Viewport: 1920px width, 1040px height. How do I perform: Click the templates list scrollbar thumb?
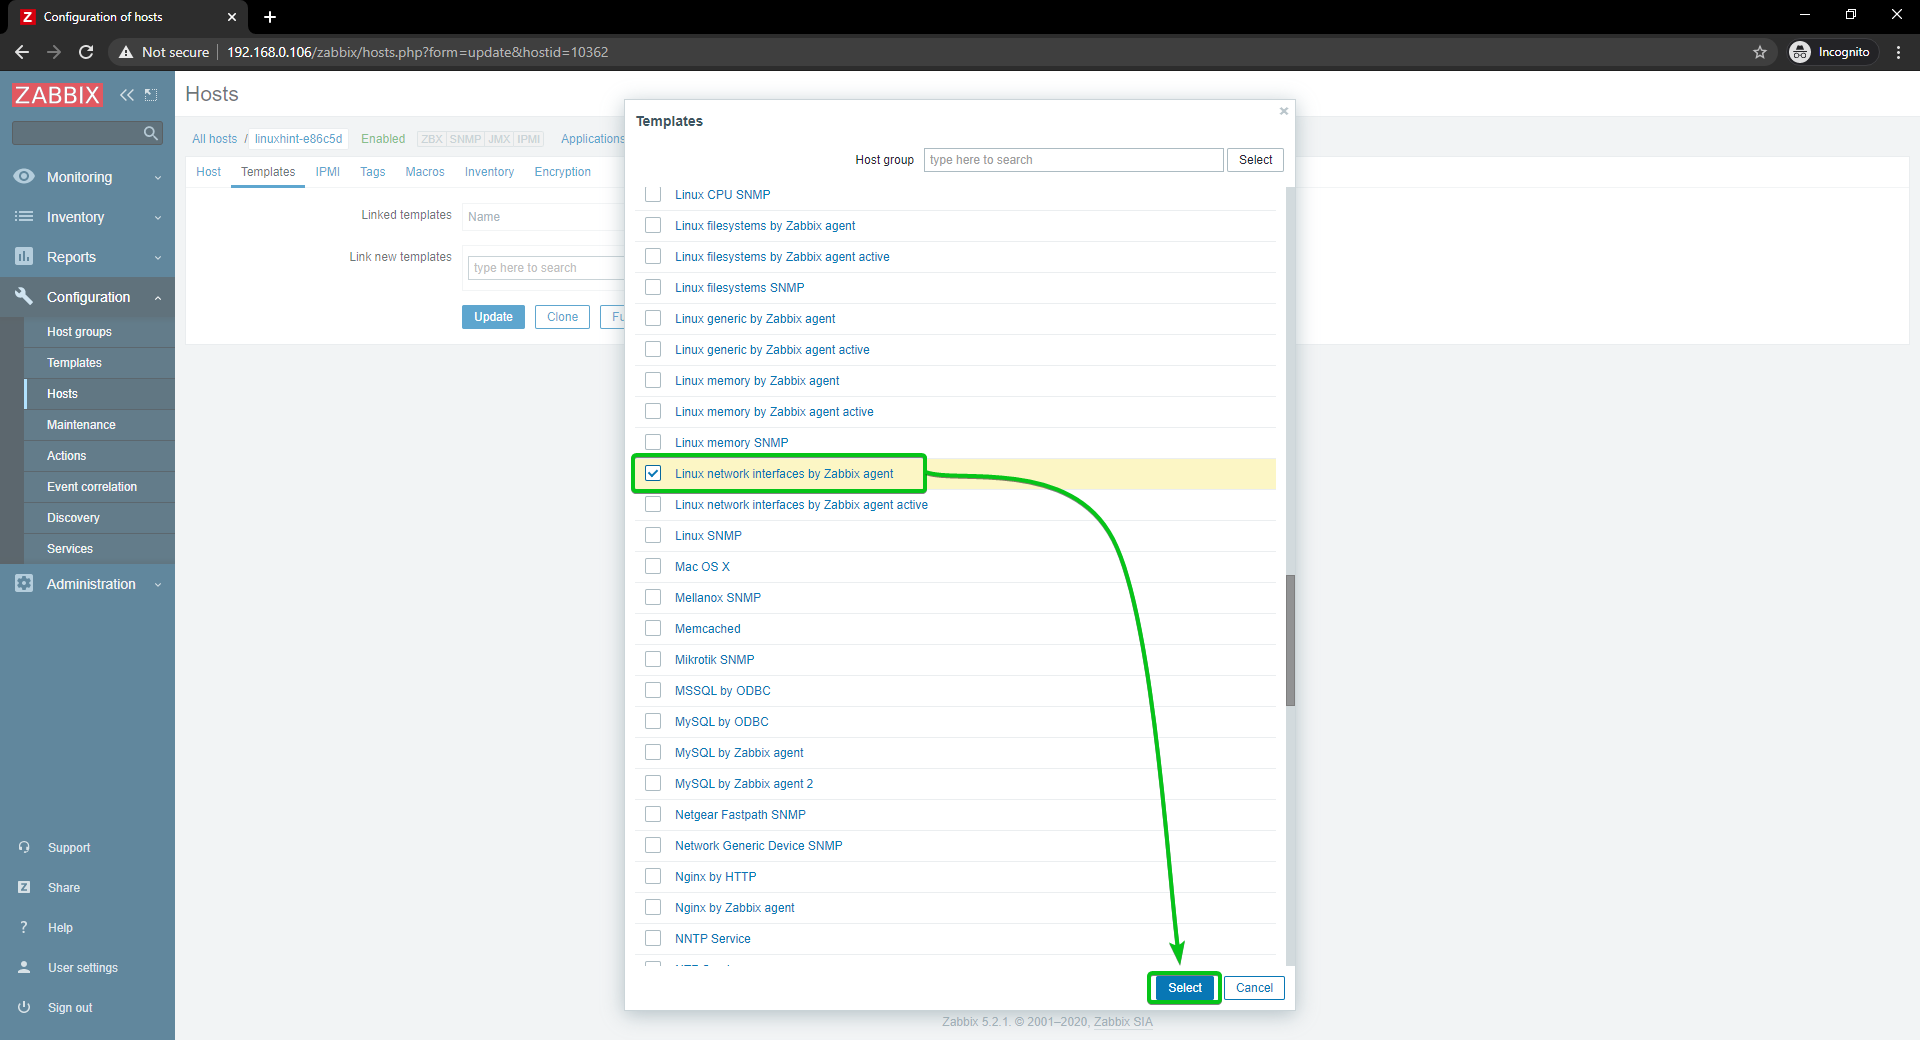click(1290, 640)
